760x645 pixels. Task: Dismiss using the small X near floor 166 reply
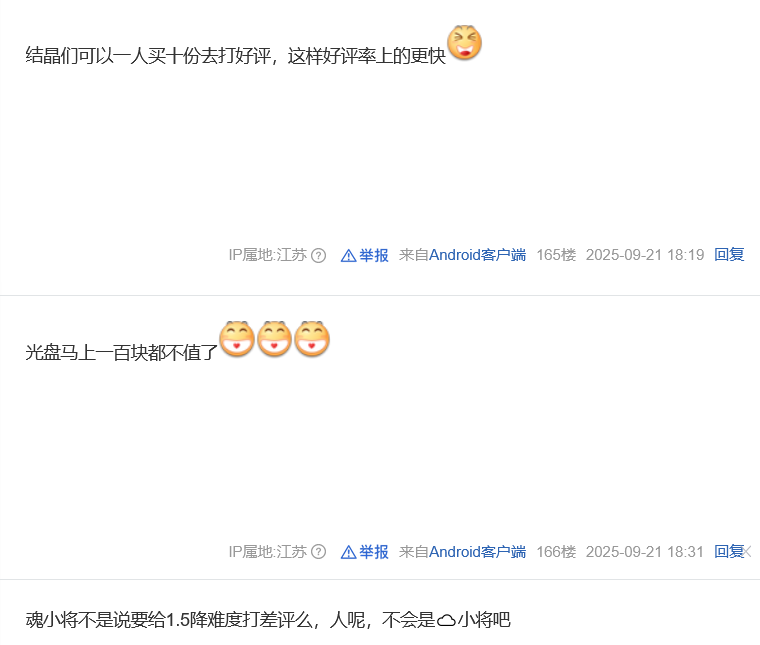(x=747, y=551)
